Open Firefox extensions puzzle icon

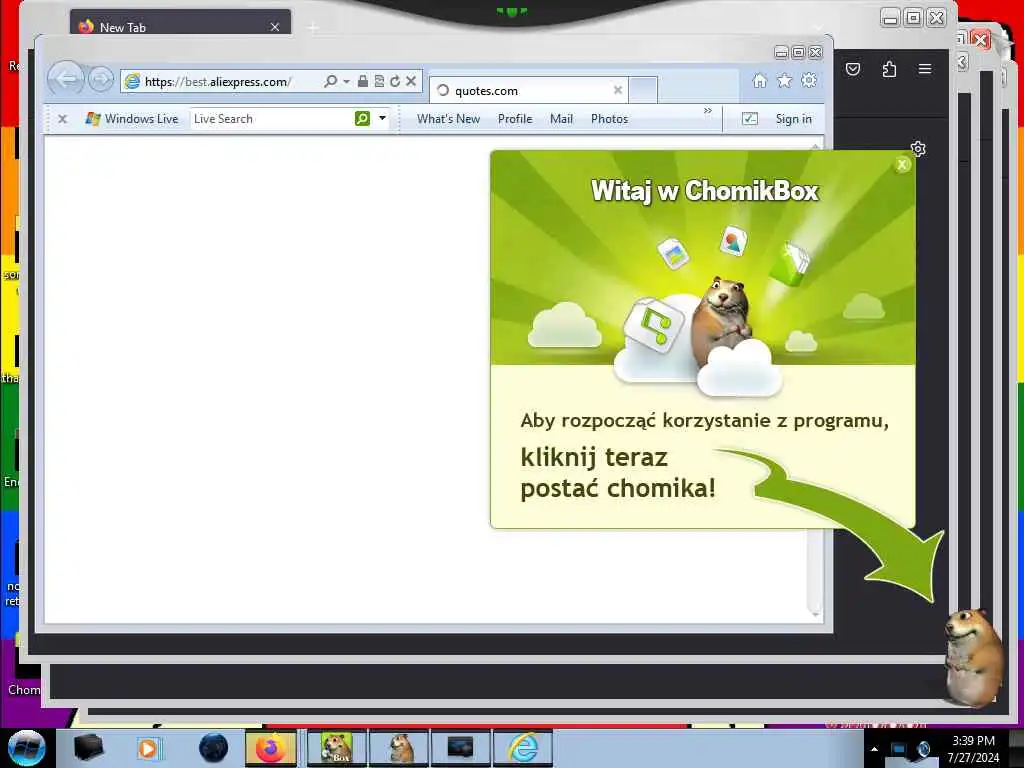coord(889,69)
